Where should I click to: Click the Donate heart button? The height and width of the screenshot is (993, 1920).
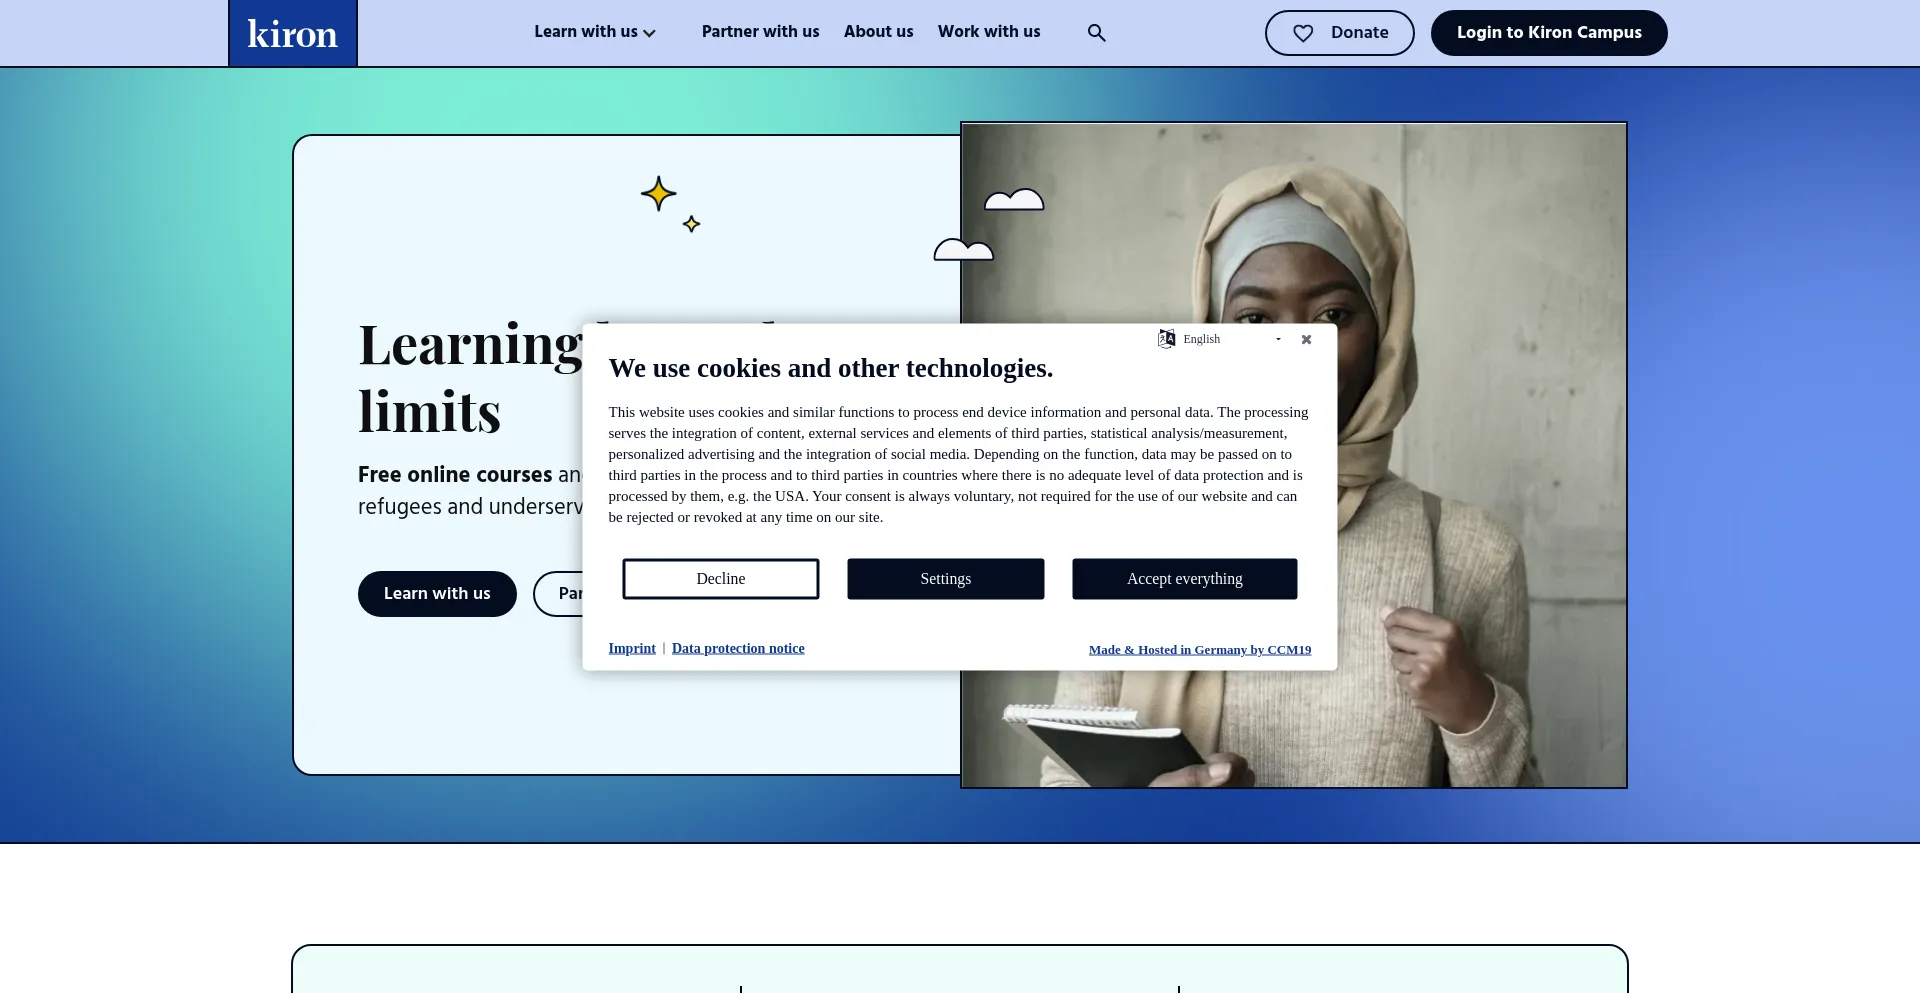click(1339, 33)
